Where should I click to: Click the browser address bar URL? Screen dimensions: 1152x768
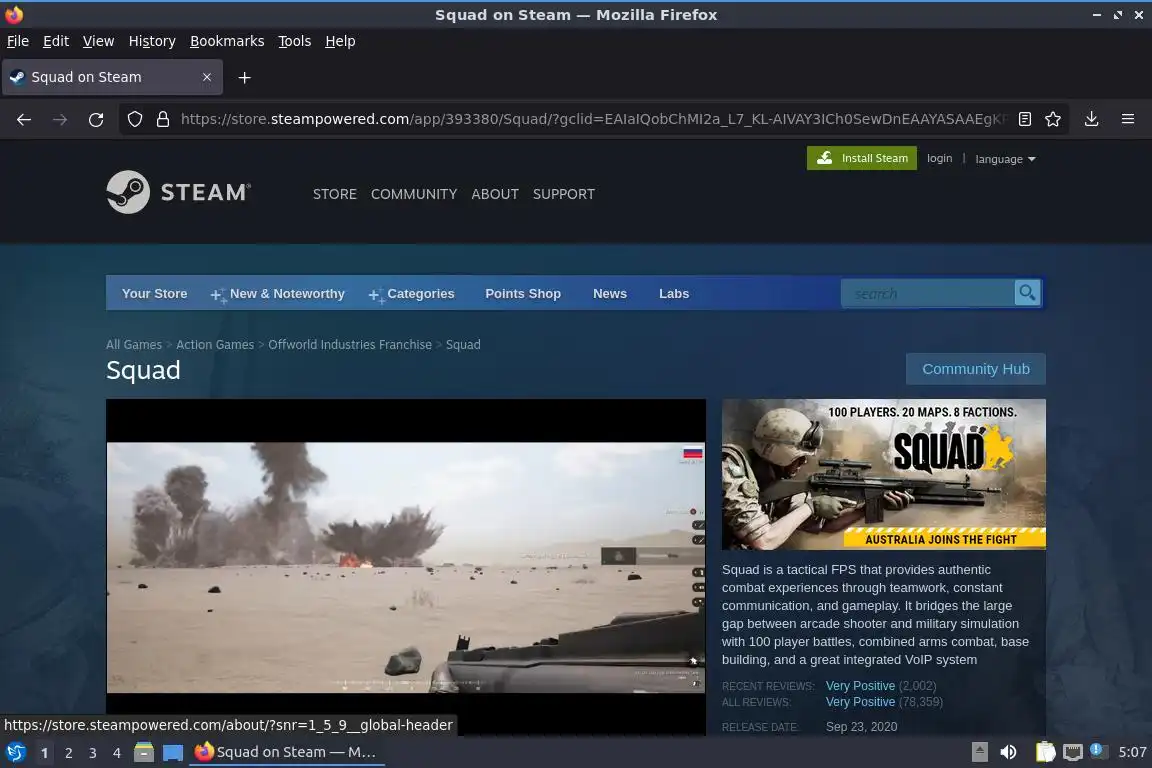(x=594, y=119)
